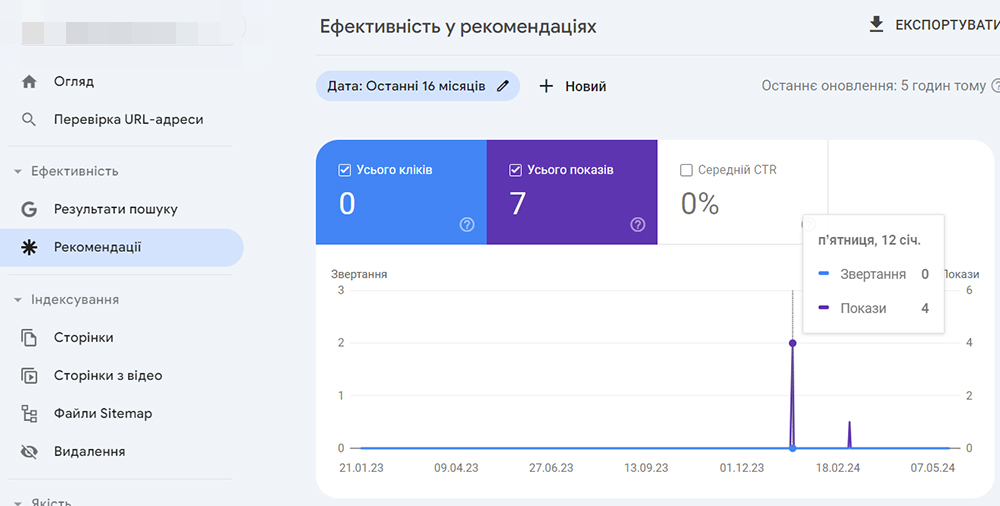Click the Google G icon for Результати пошуку
The height and width of the screenshot is (506, 1000).
pos(29,209)
